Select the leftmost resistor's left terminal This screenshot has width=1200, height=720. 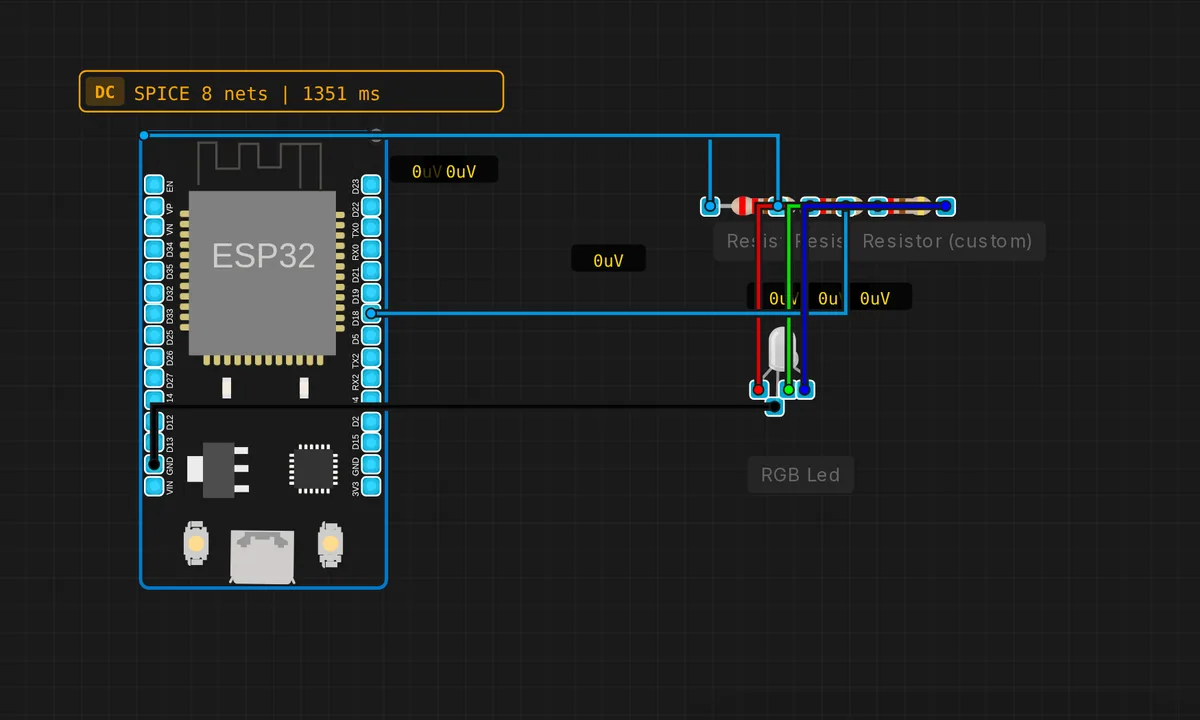[x=710, y=207]
